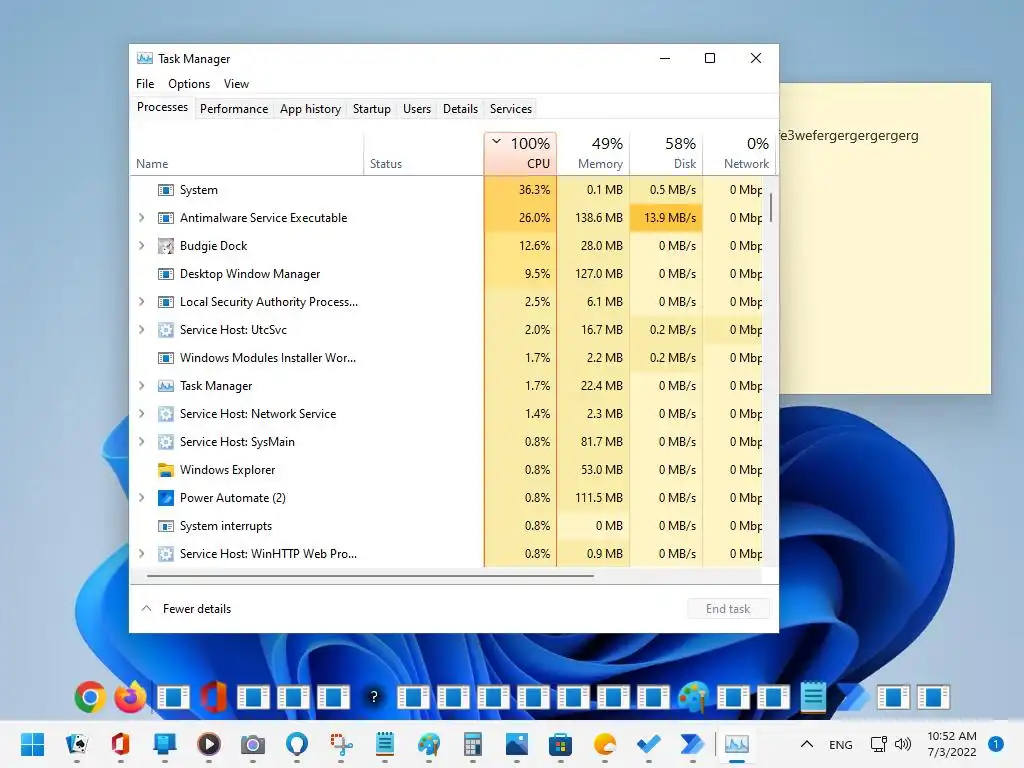Open the Office icon in the Budgie dock
The image size is (1024, 768).
[213, 697]
